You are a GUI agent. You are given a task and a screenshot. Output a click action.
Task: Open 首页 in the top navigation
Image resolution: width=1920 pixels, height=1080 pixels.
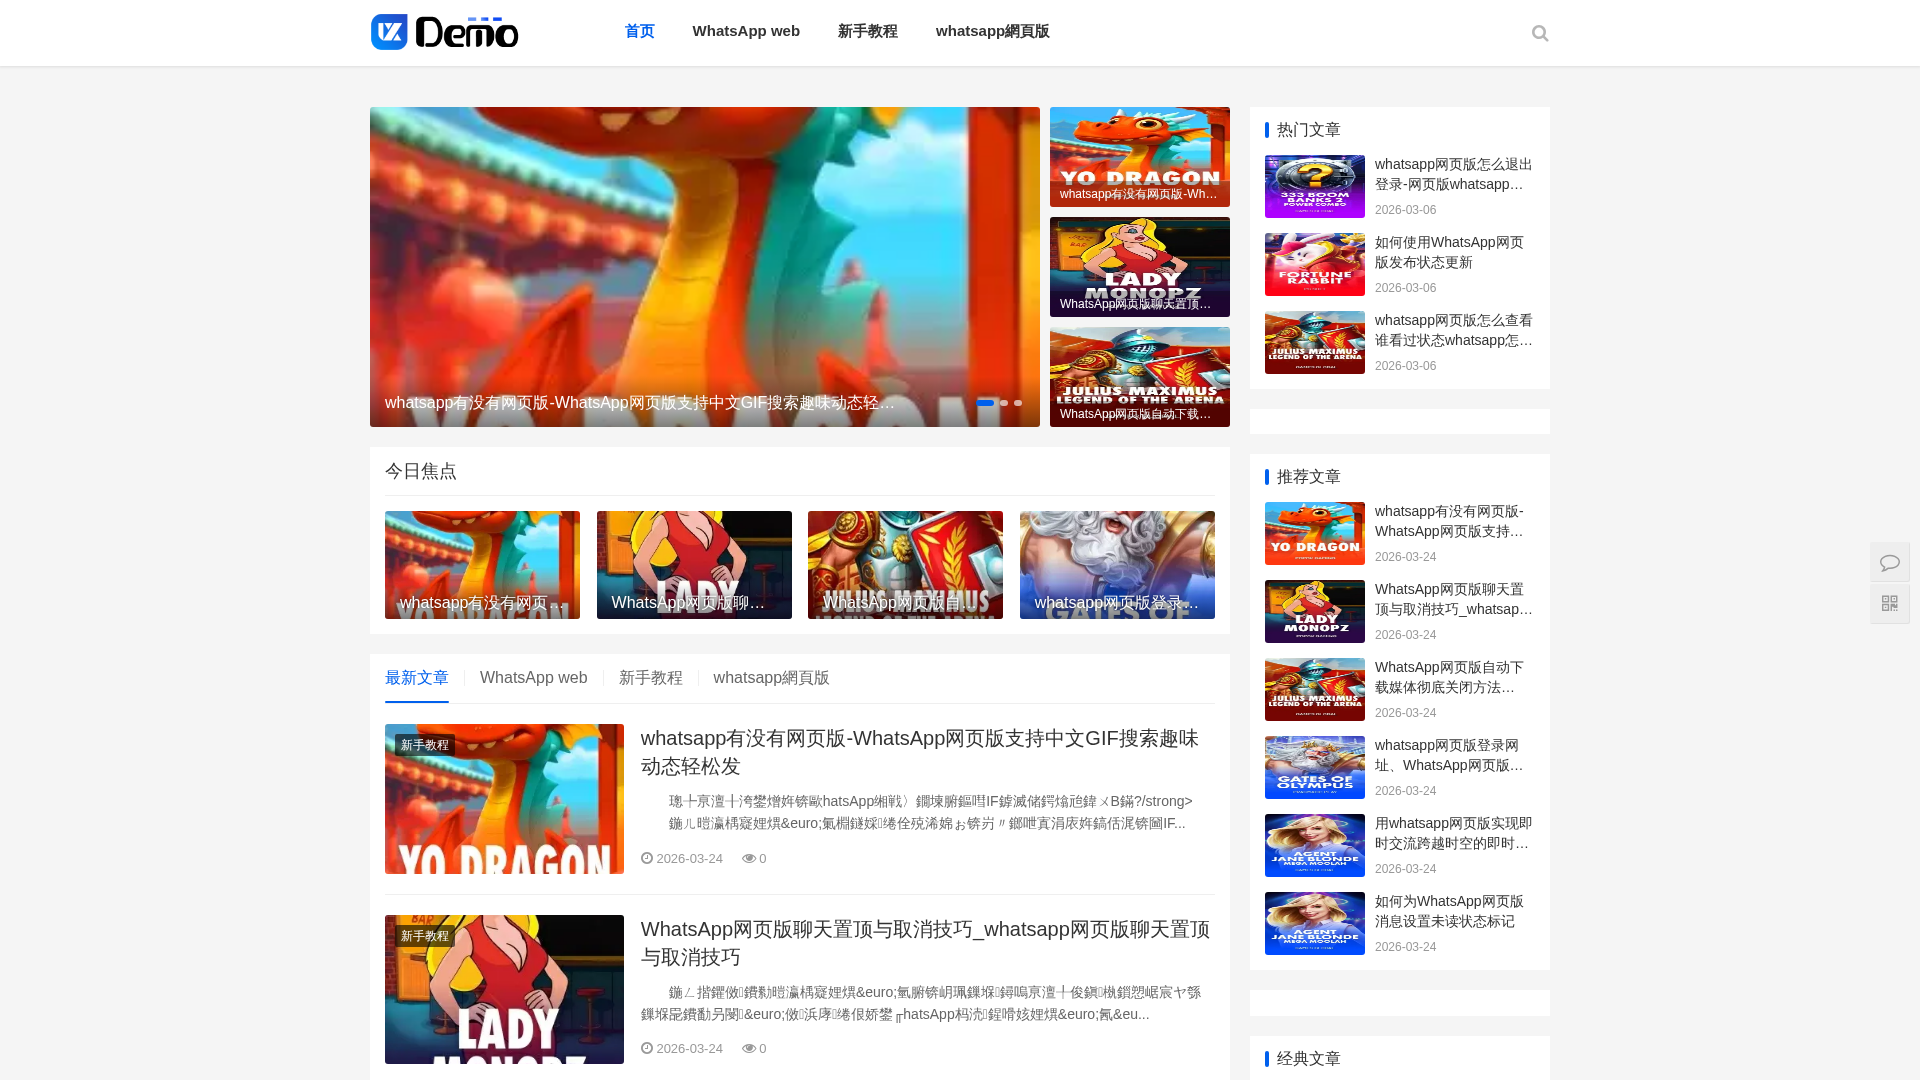639,31
